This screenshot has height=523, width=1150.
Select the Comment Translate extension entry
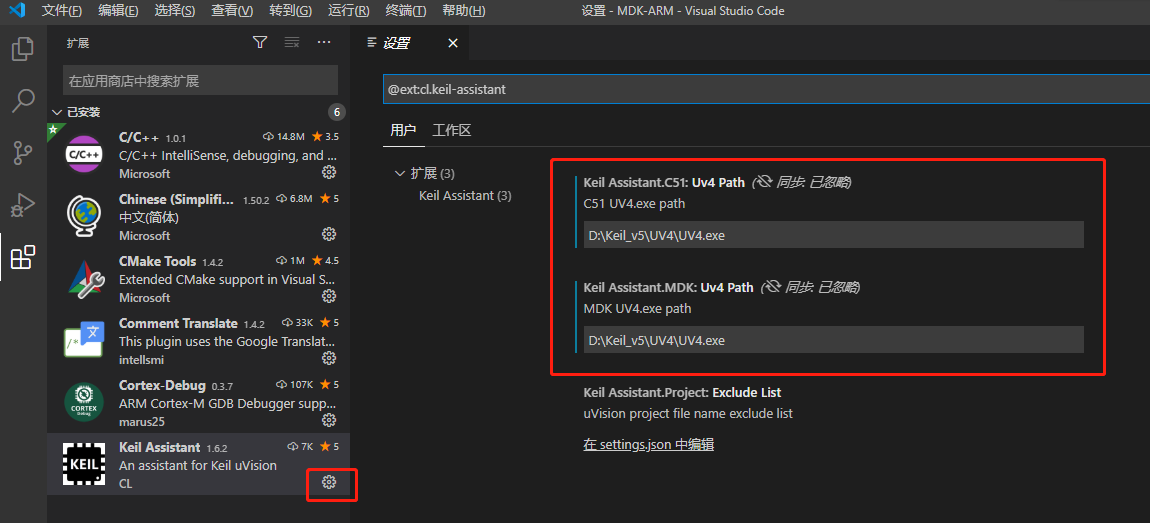click(x=199, y=340)
